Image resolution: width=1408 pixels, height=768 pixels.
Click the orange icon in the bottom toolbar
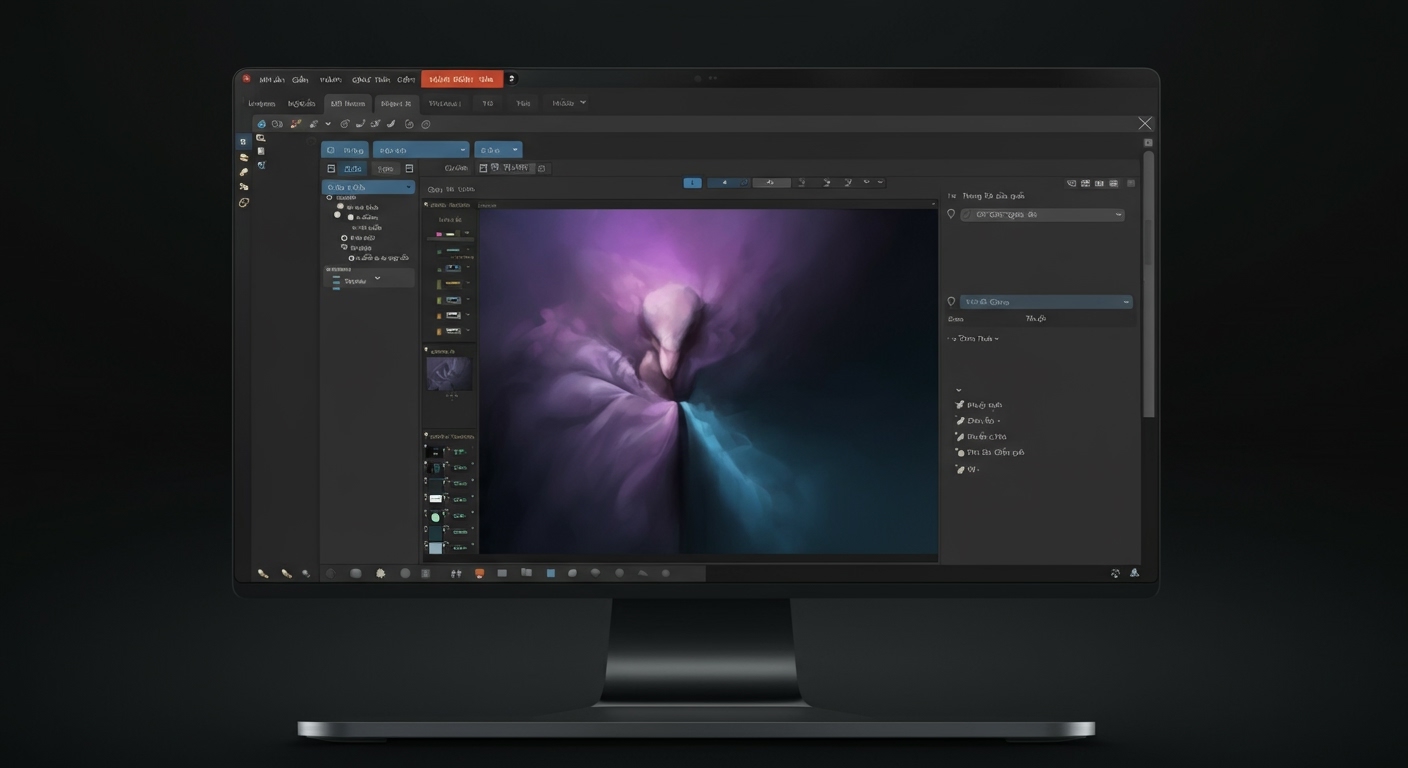click(x=479, y=573)
